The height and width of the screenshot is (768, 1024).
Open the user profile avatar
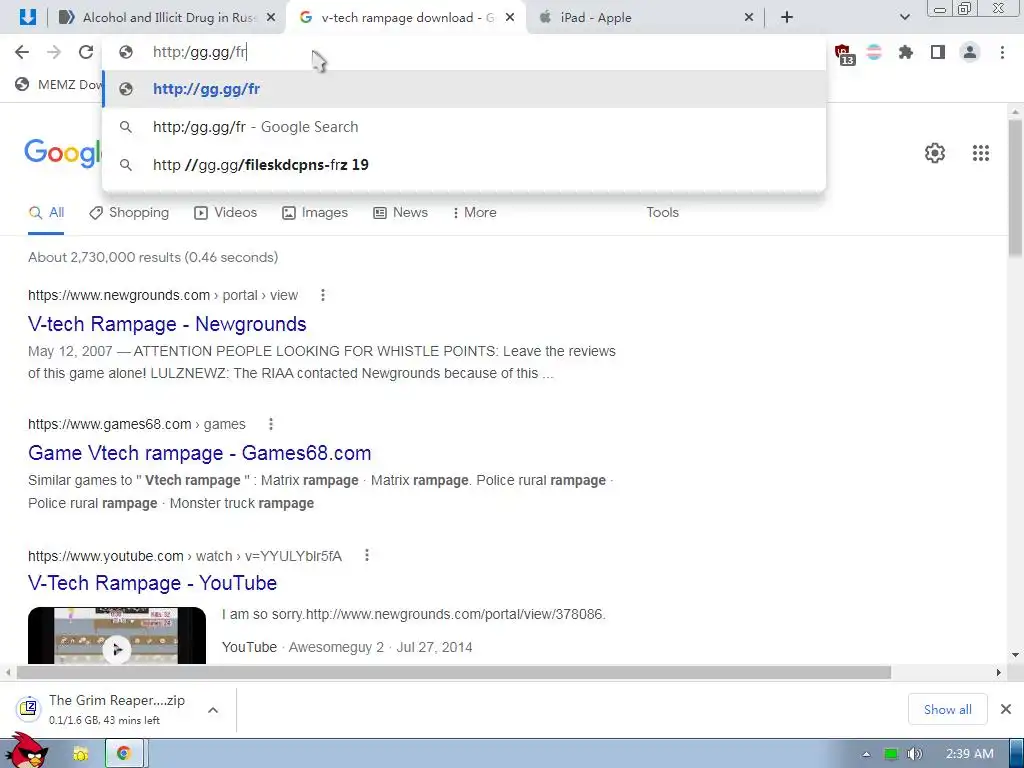pos(970,52)
